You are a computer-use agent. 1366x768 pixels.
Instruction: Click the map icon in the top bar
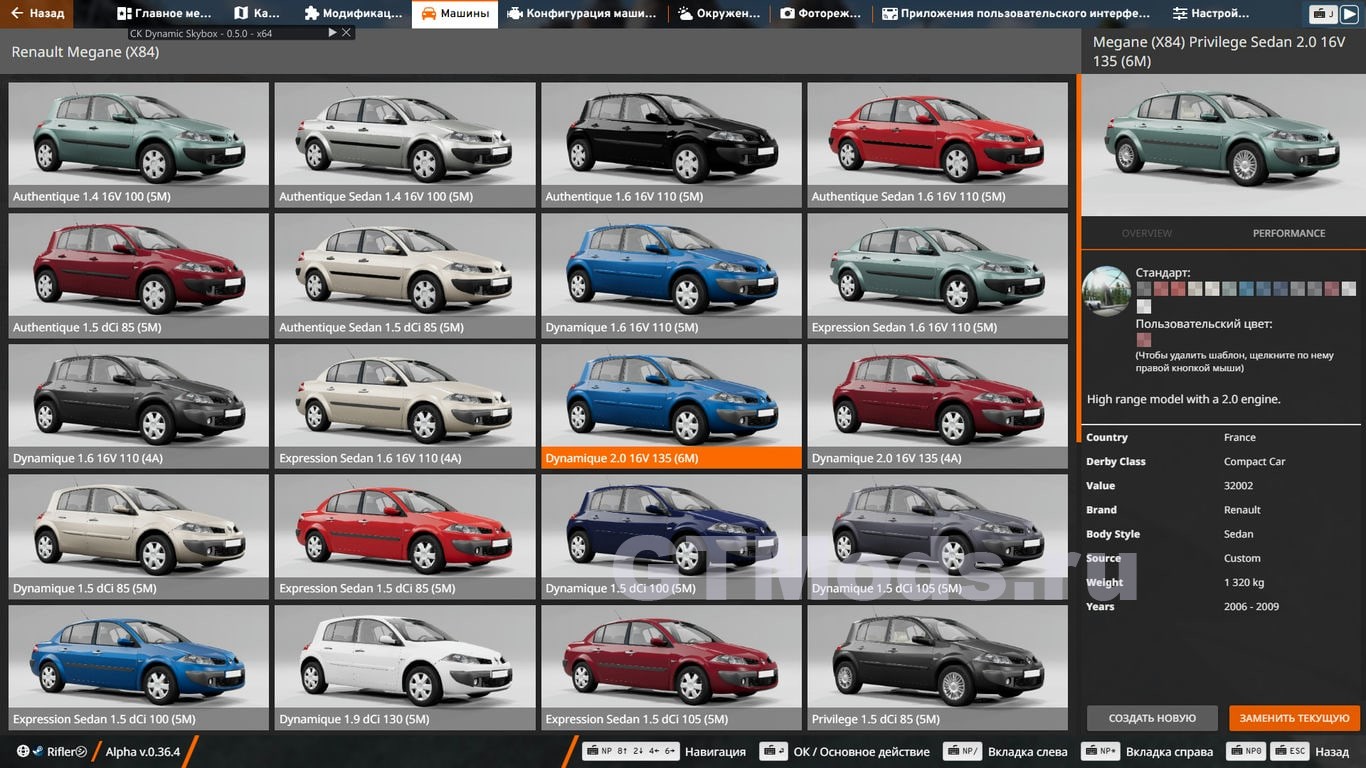(241, 14)
